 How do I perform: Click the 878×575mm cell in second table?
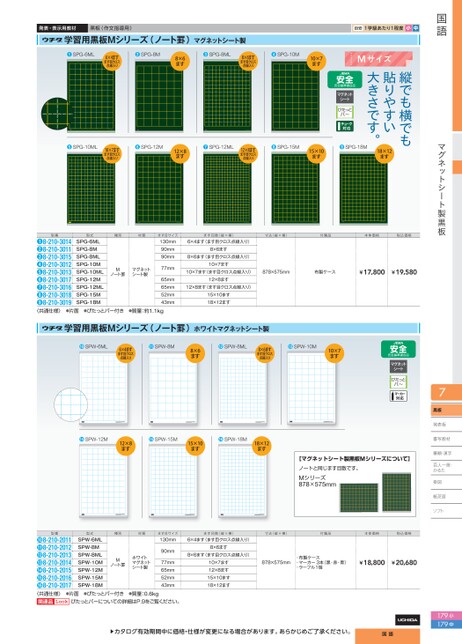[276, 562]
